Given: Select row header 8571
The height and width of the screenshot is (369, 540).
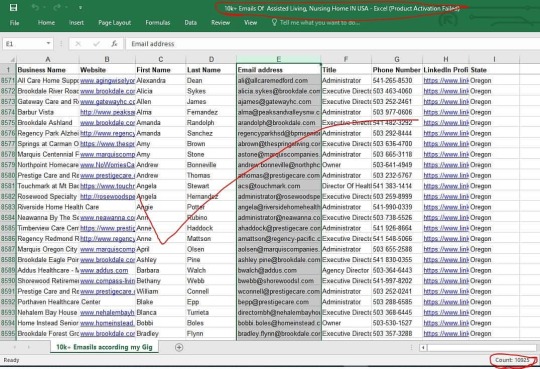Looking at the screenshot, I should (x=8, y=81).
